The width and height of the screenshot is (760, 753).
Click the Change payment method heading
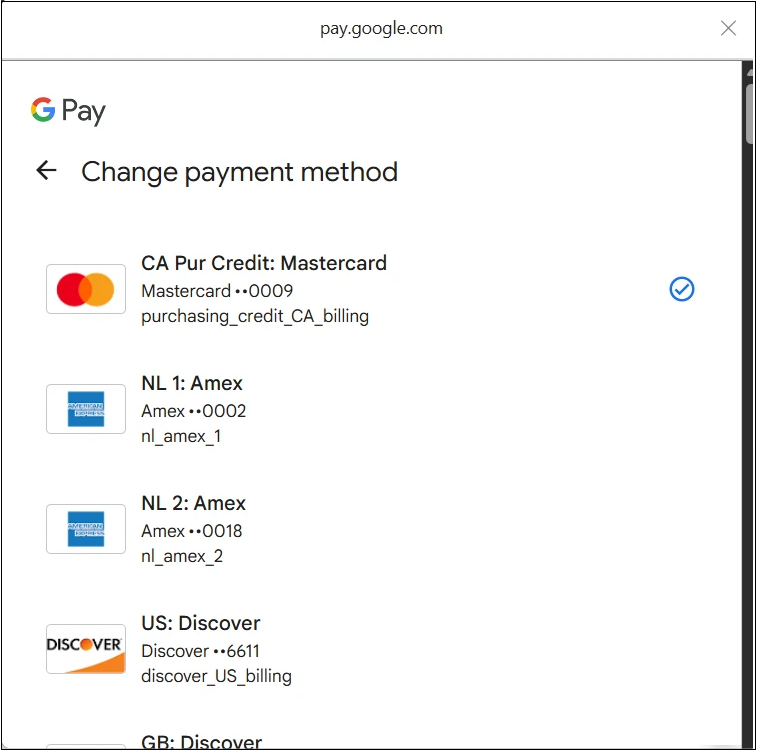pos(239,172)
